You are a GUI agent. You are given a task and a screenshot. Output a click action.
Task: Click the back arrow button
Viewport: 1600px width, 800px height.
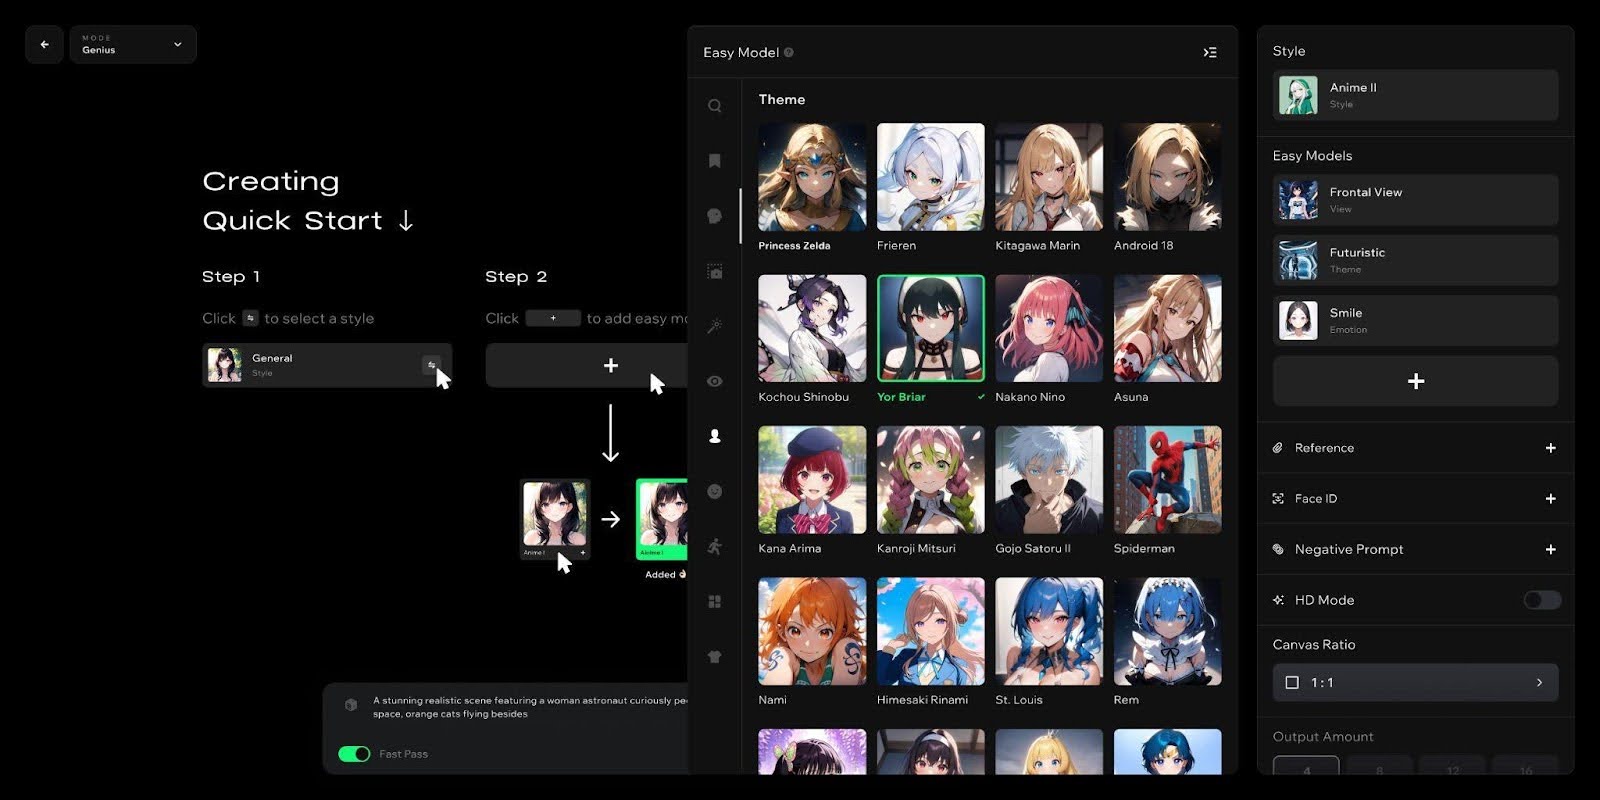click(44, 44)
